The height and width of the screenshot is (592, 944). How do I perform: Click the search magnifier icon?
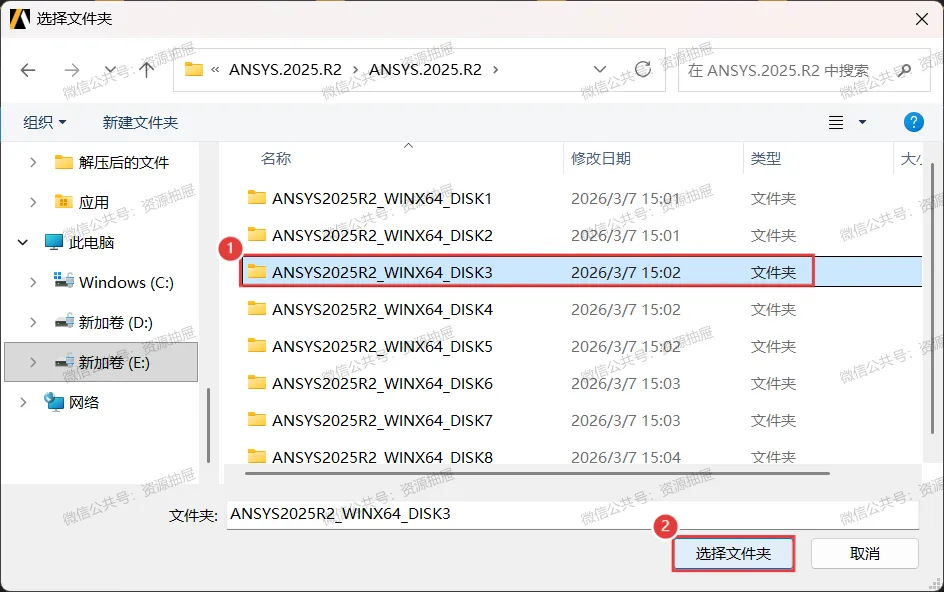click(x=903, y=70)
